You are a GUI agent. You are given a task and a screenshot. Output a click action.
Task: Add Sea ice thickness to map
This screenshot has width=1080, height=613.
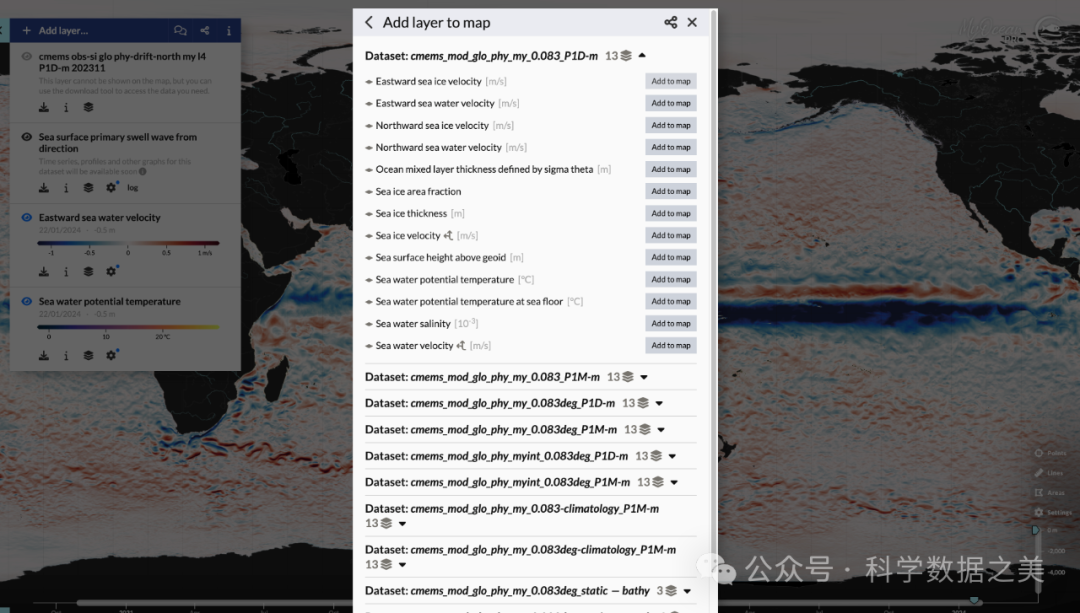(x=670, y=214)
